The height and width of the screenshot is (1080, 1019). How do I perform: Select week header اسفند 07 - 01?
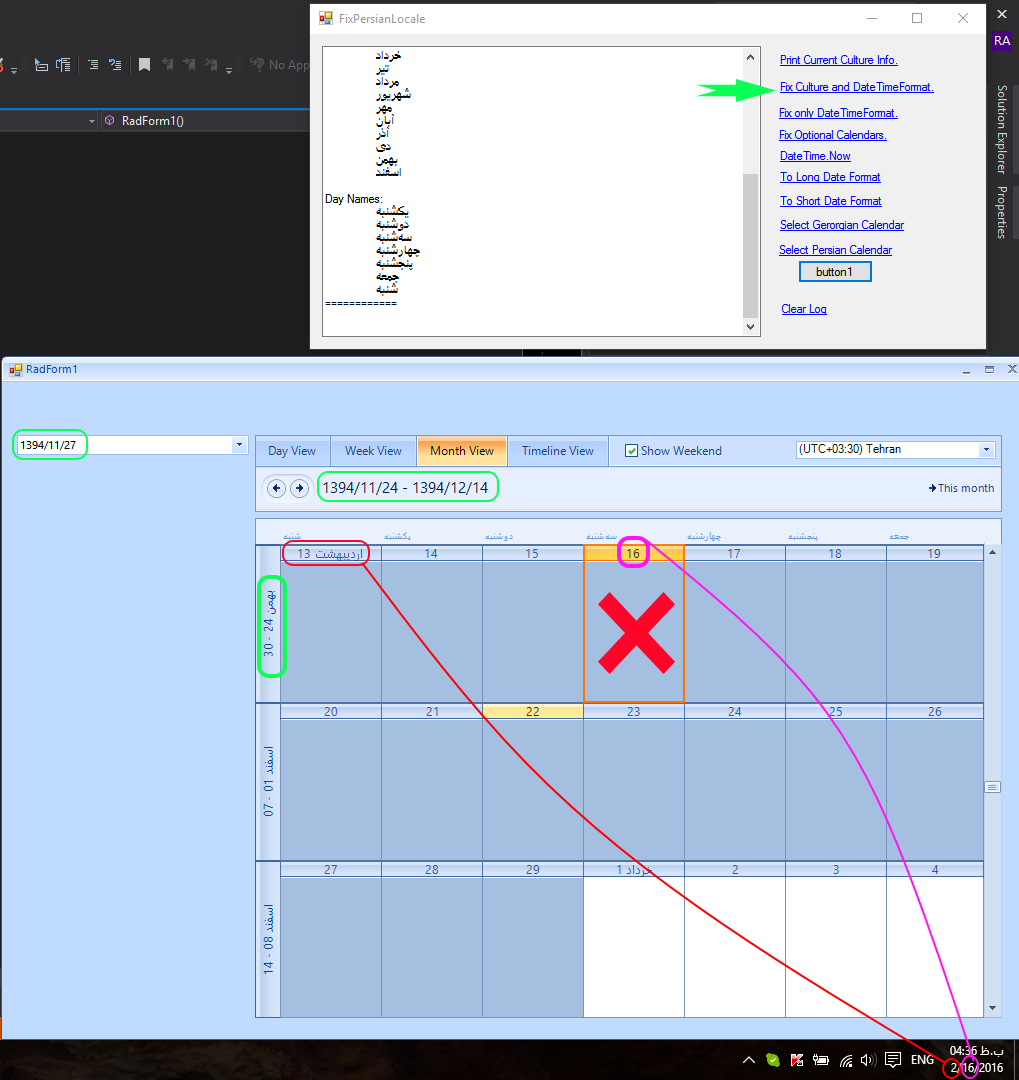(x=269, y=782)
